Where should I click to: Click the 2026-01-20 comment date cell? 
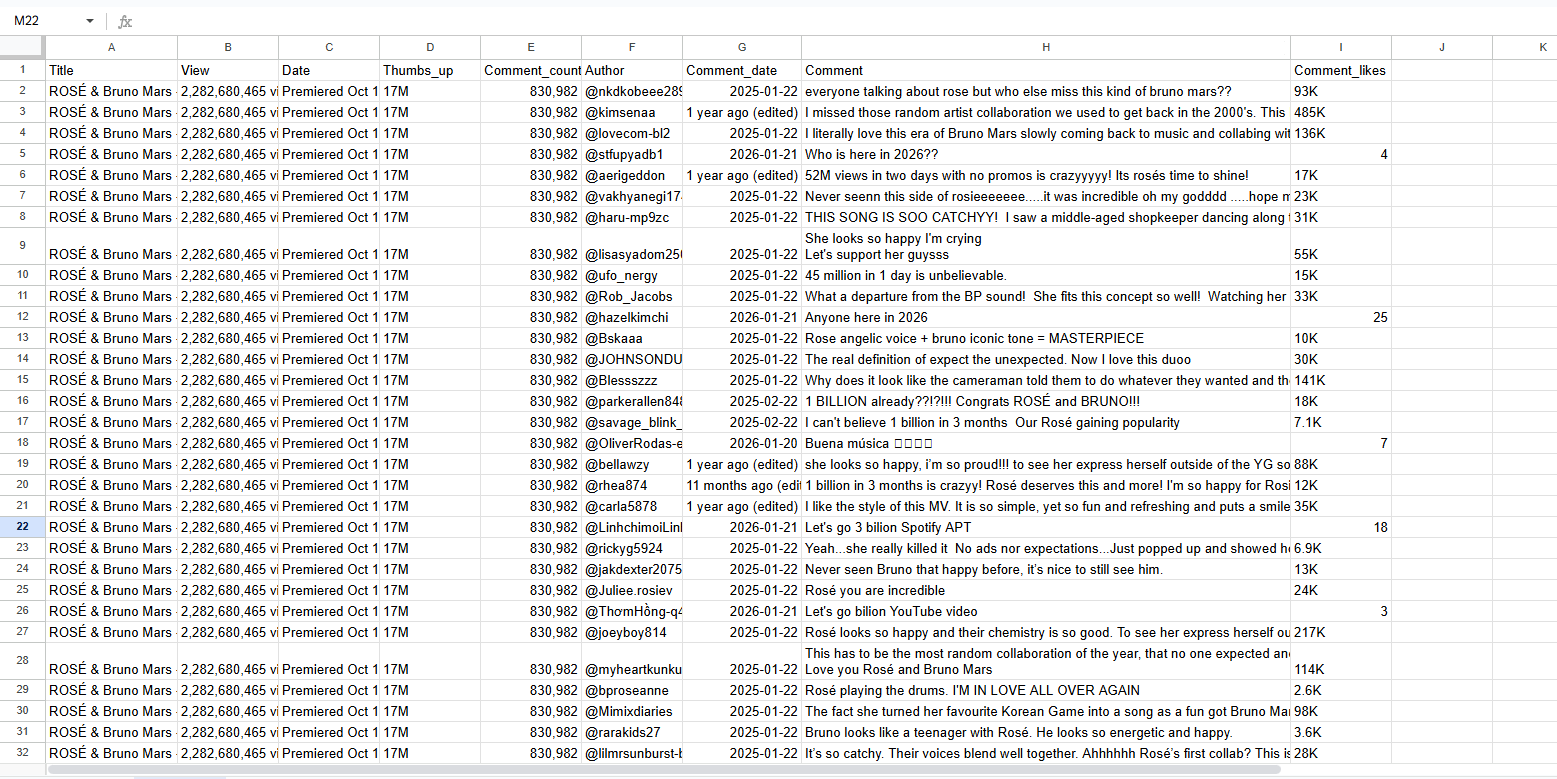pos(741,443)
